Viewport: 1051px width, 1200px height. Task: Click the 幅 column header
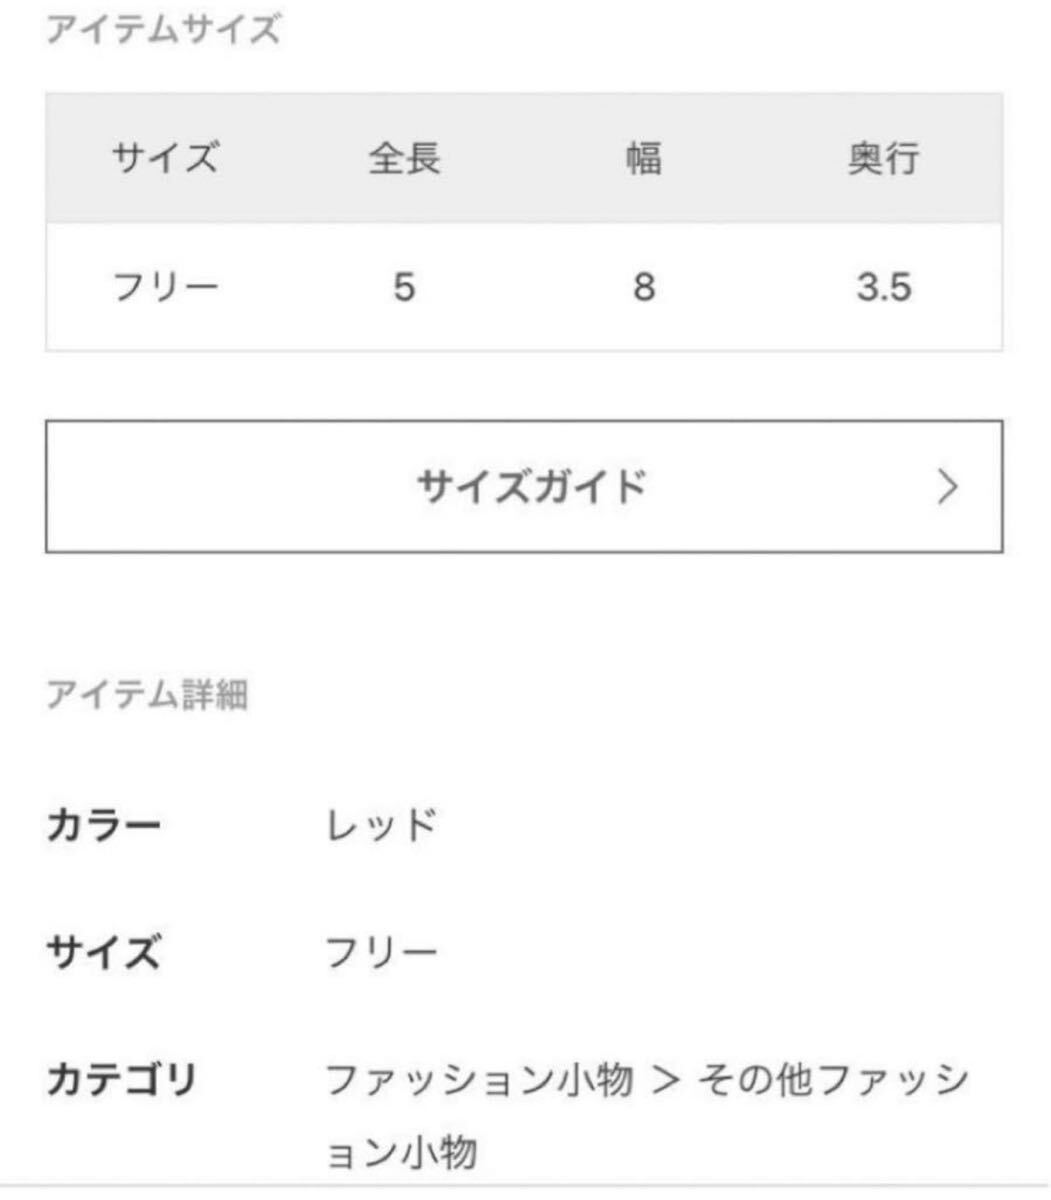(x=644, y=158)
